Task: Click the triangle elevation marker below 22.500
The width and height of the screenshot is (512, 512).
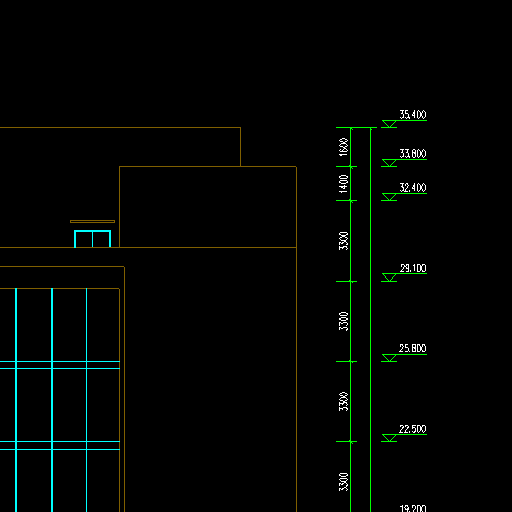Action: [x=389, y=438]
